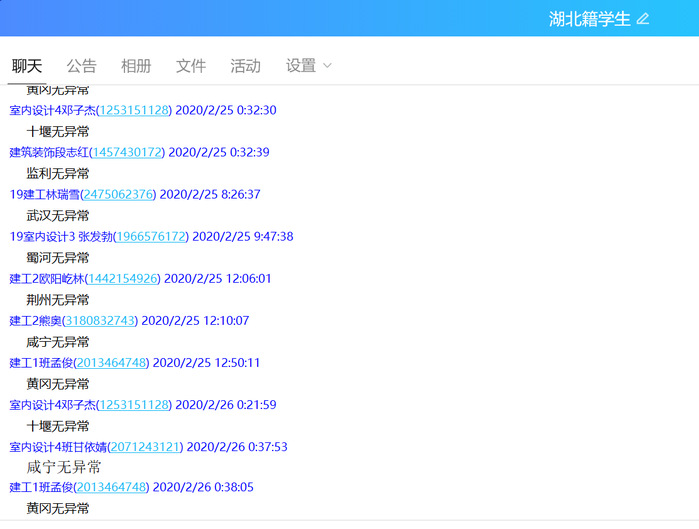Click sender name 建筑装饰段志红
Image resolution: width=699 pixels, height=529 pixels.
coord(48,152)
